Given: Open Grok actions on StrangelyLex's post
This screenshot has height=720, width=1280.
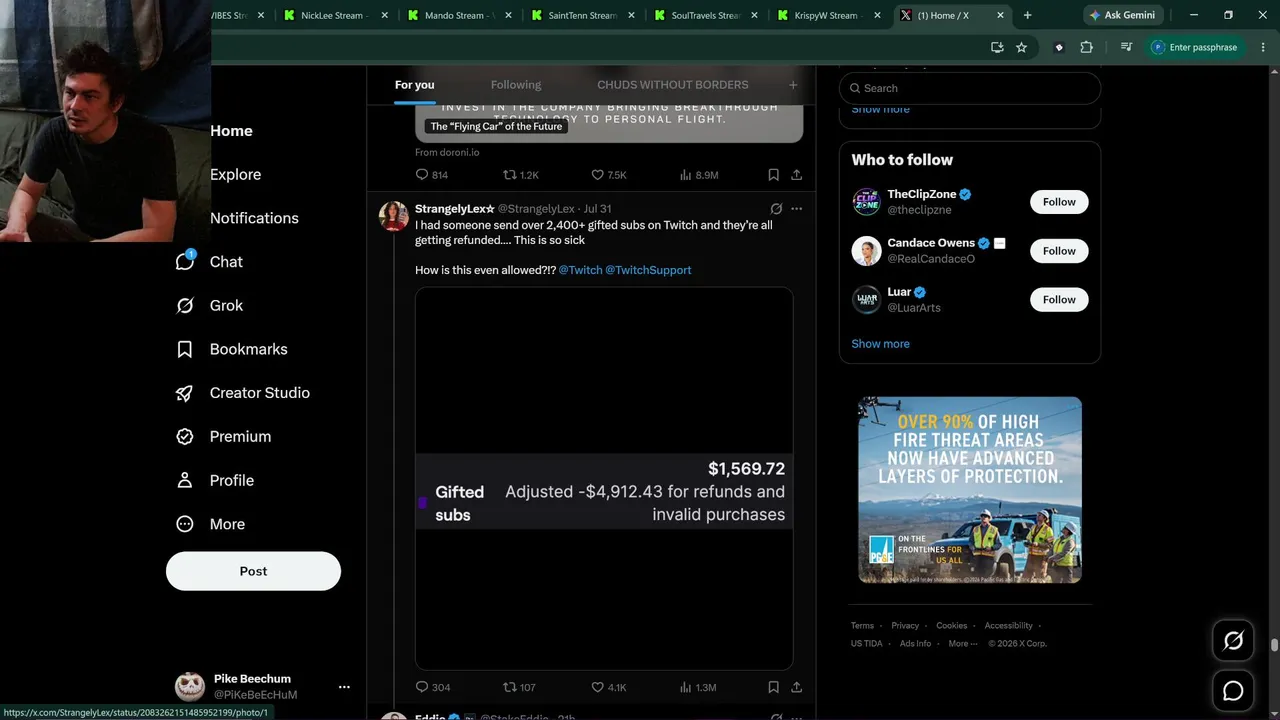Looking at the screenshot, I should tap(776, 209).
